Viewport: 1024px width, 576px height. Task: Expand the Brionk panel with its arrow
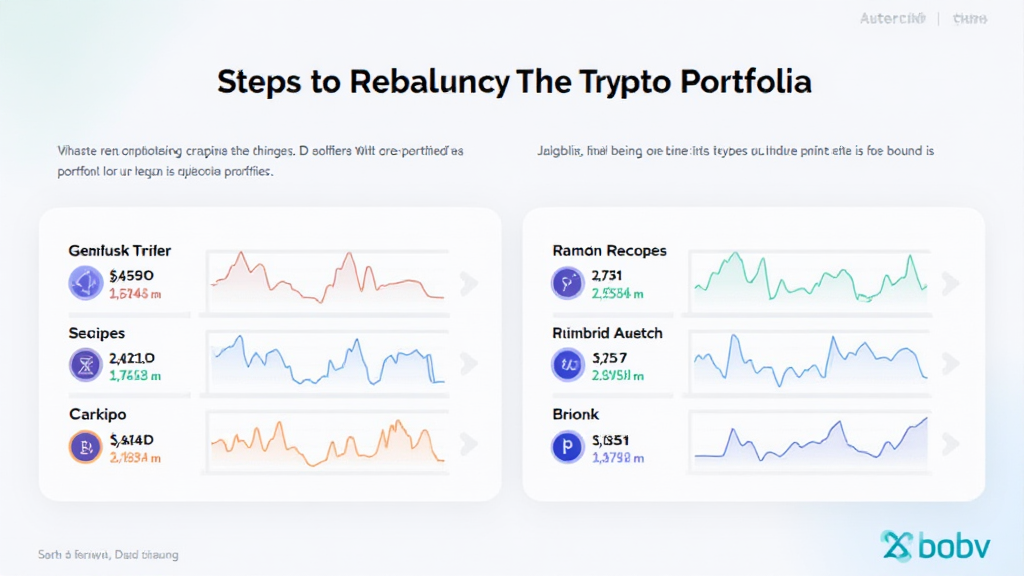pos(950,445)
